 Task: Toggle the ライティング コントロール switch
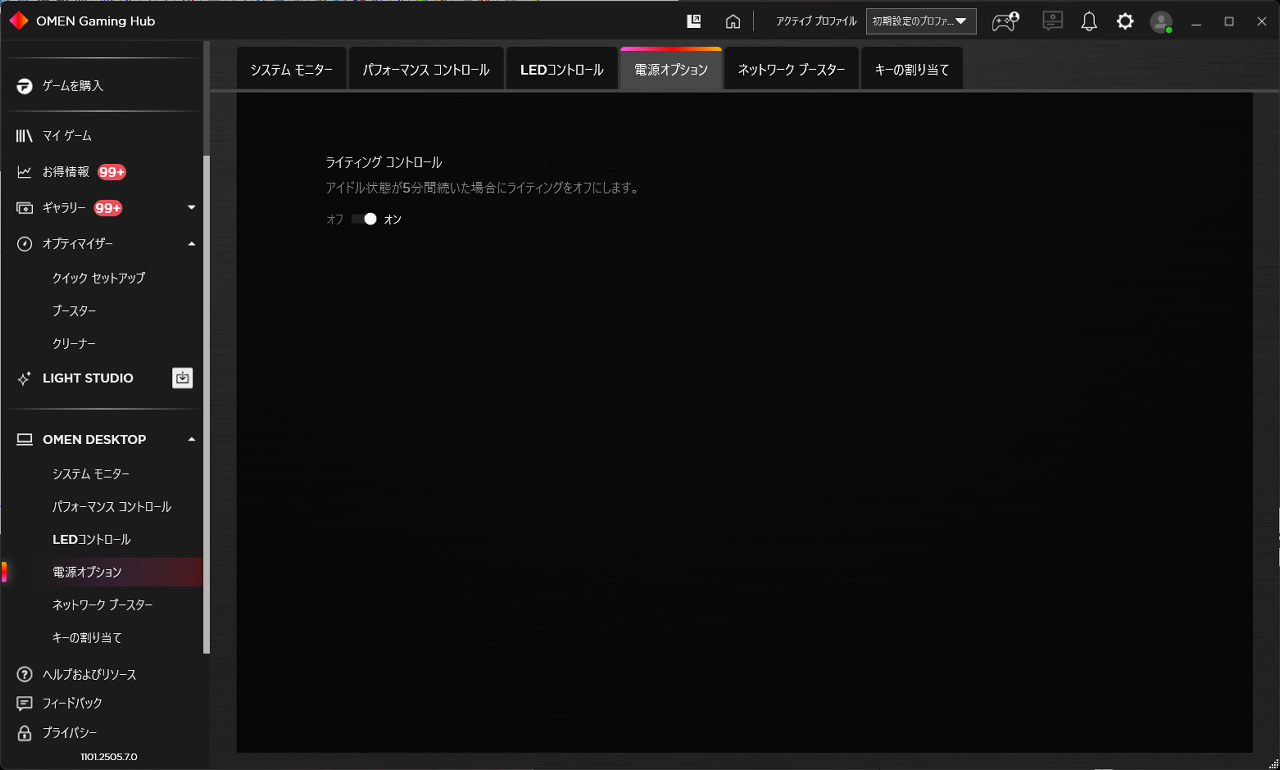(x=364, y=219)
